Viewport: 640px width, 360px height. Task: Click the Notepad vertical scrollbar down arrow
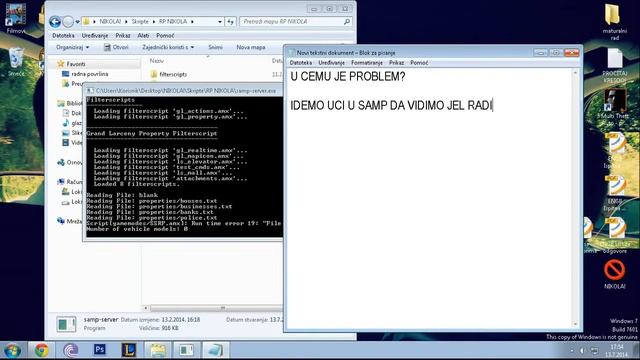pos(576,324)
